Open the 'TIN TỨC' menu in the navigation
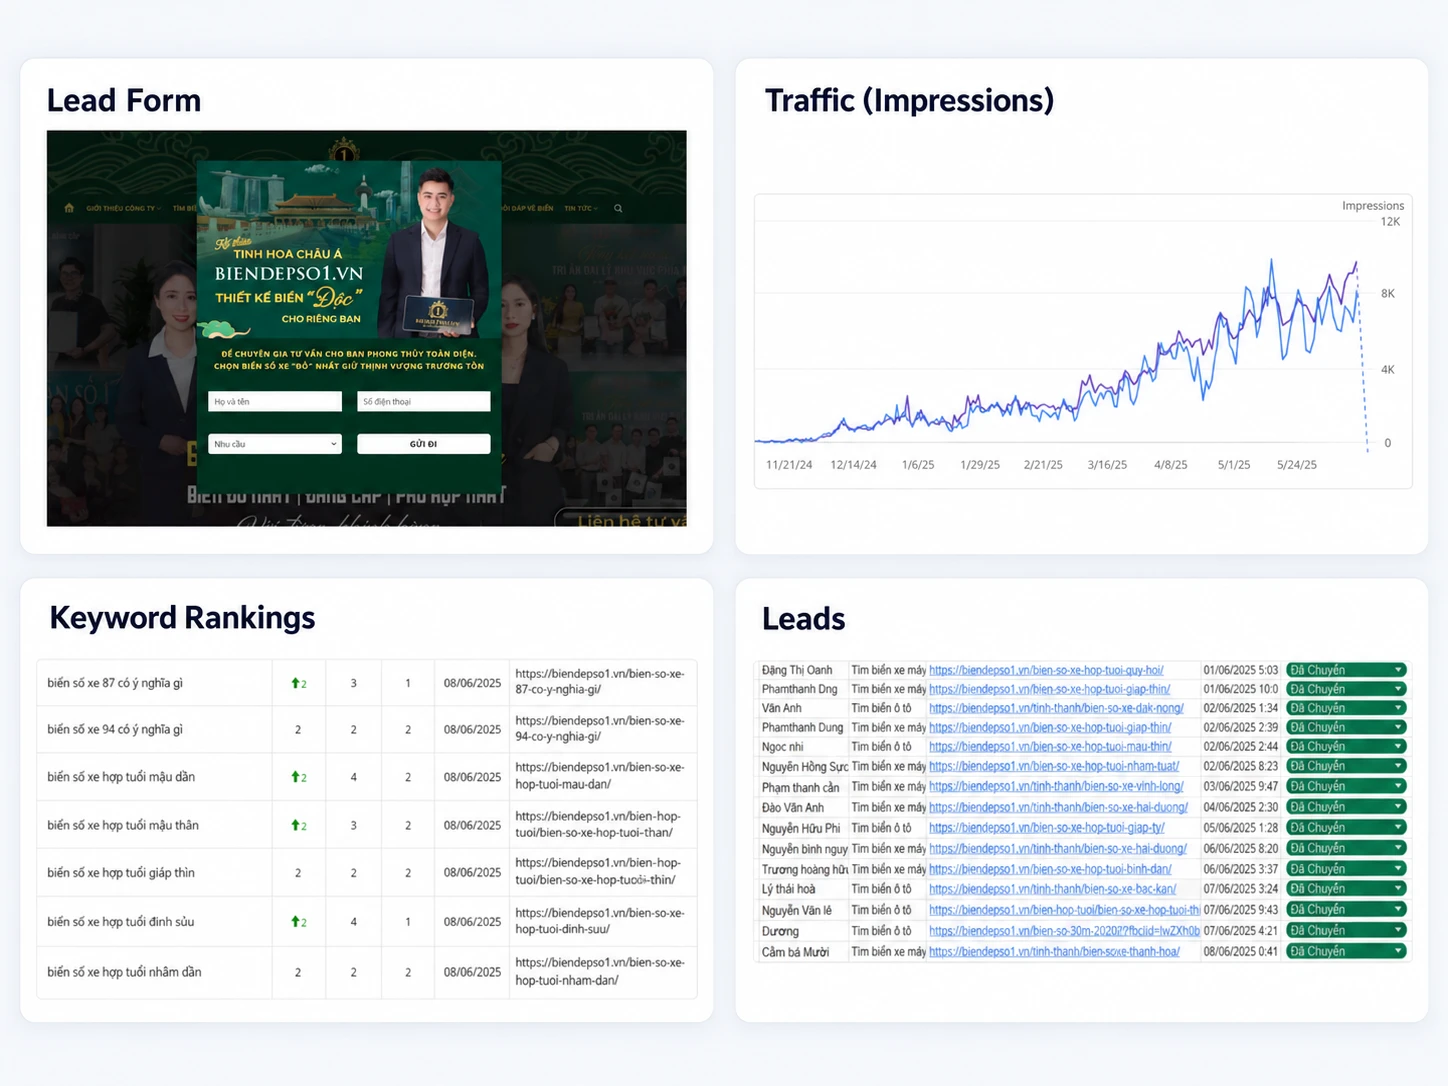Image resolution: width=1448 pixels, height=1086 pixels. click(580, 208)
